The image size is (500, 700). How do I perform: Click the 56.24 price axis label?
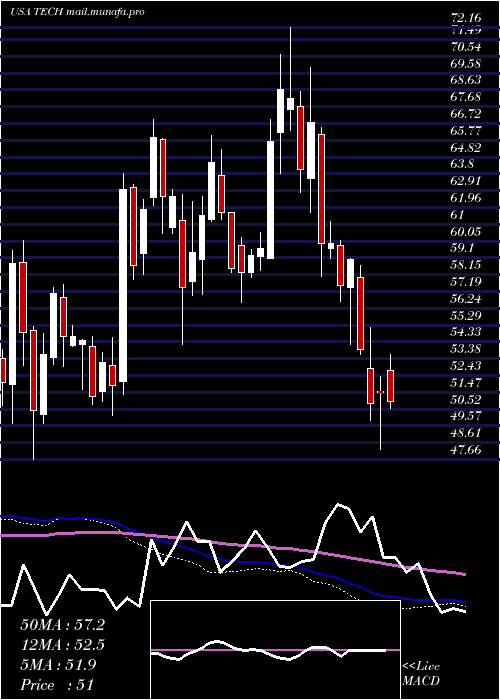(x=466, y=299)
